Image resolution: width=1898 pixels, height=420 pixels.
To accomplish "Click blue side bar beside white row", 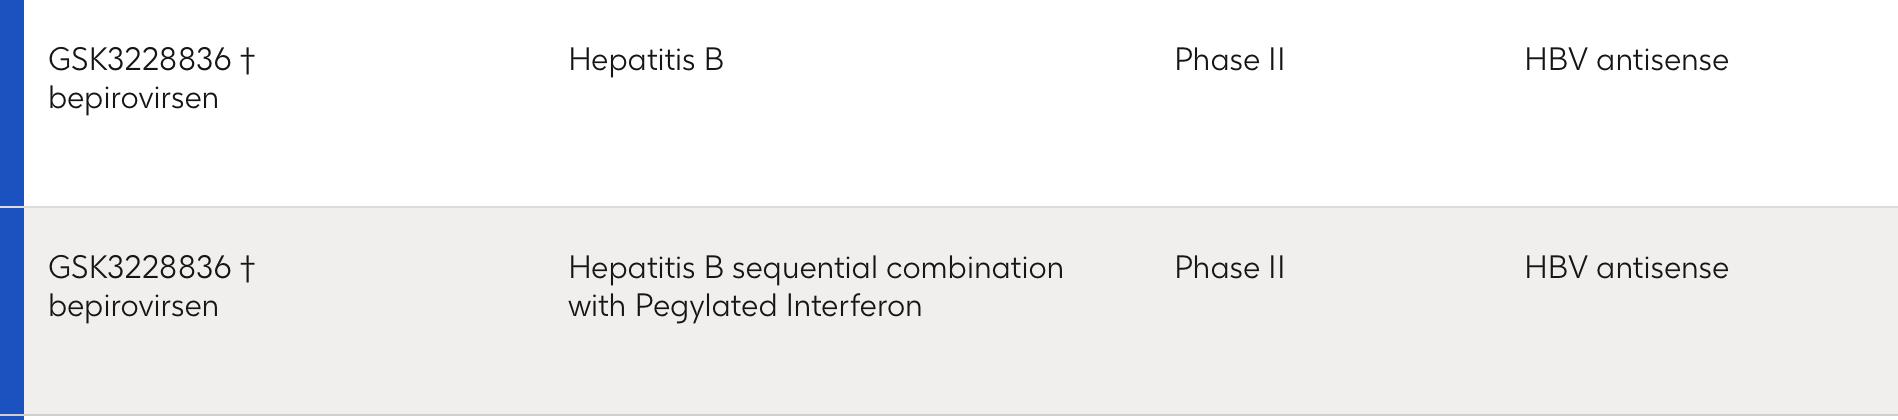I will pyautogui.click(x=12, y=103).
